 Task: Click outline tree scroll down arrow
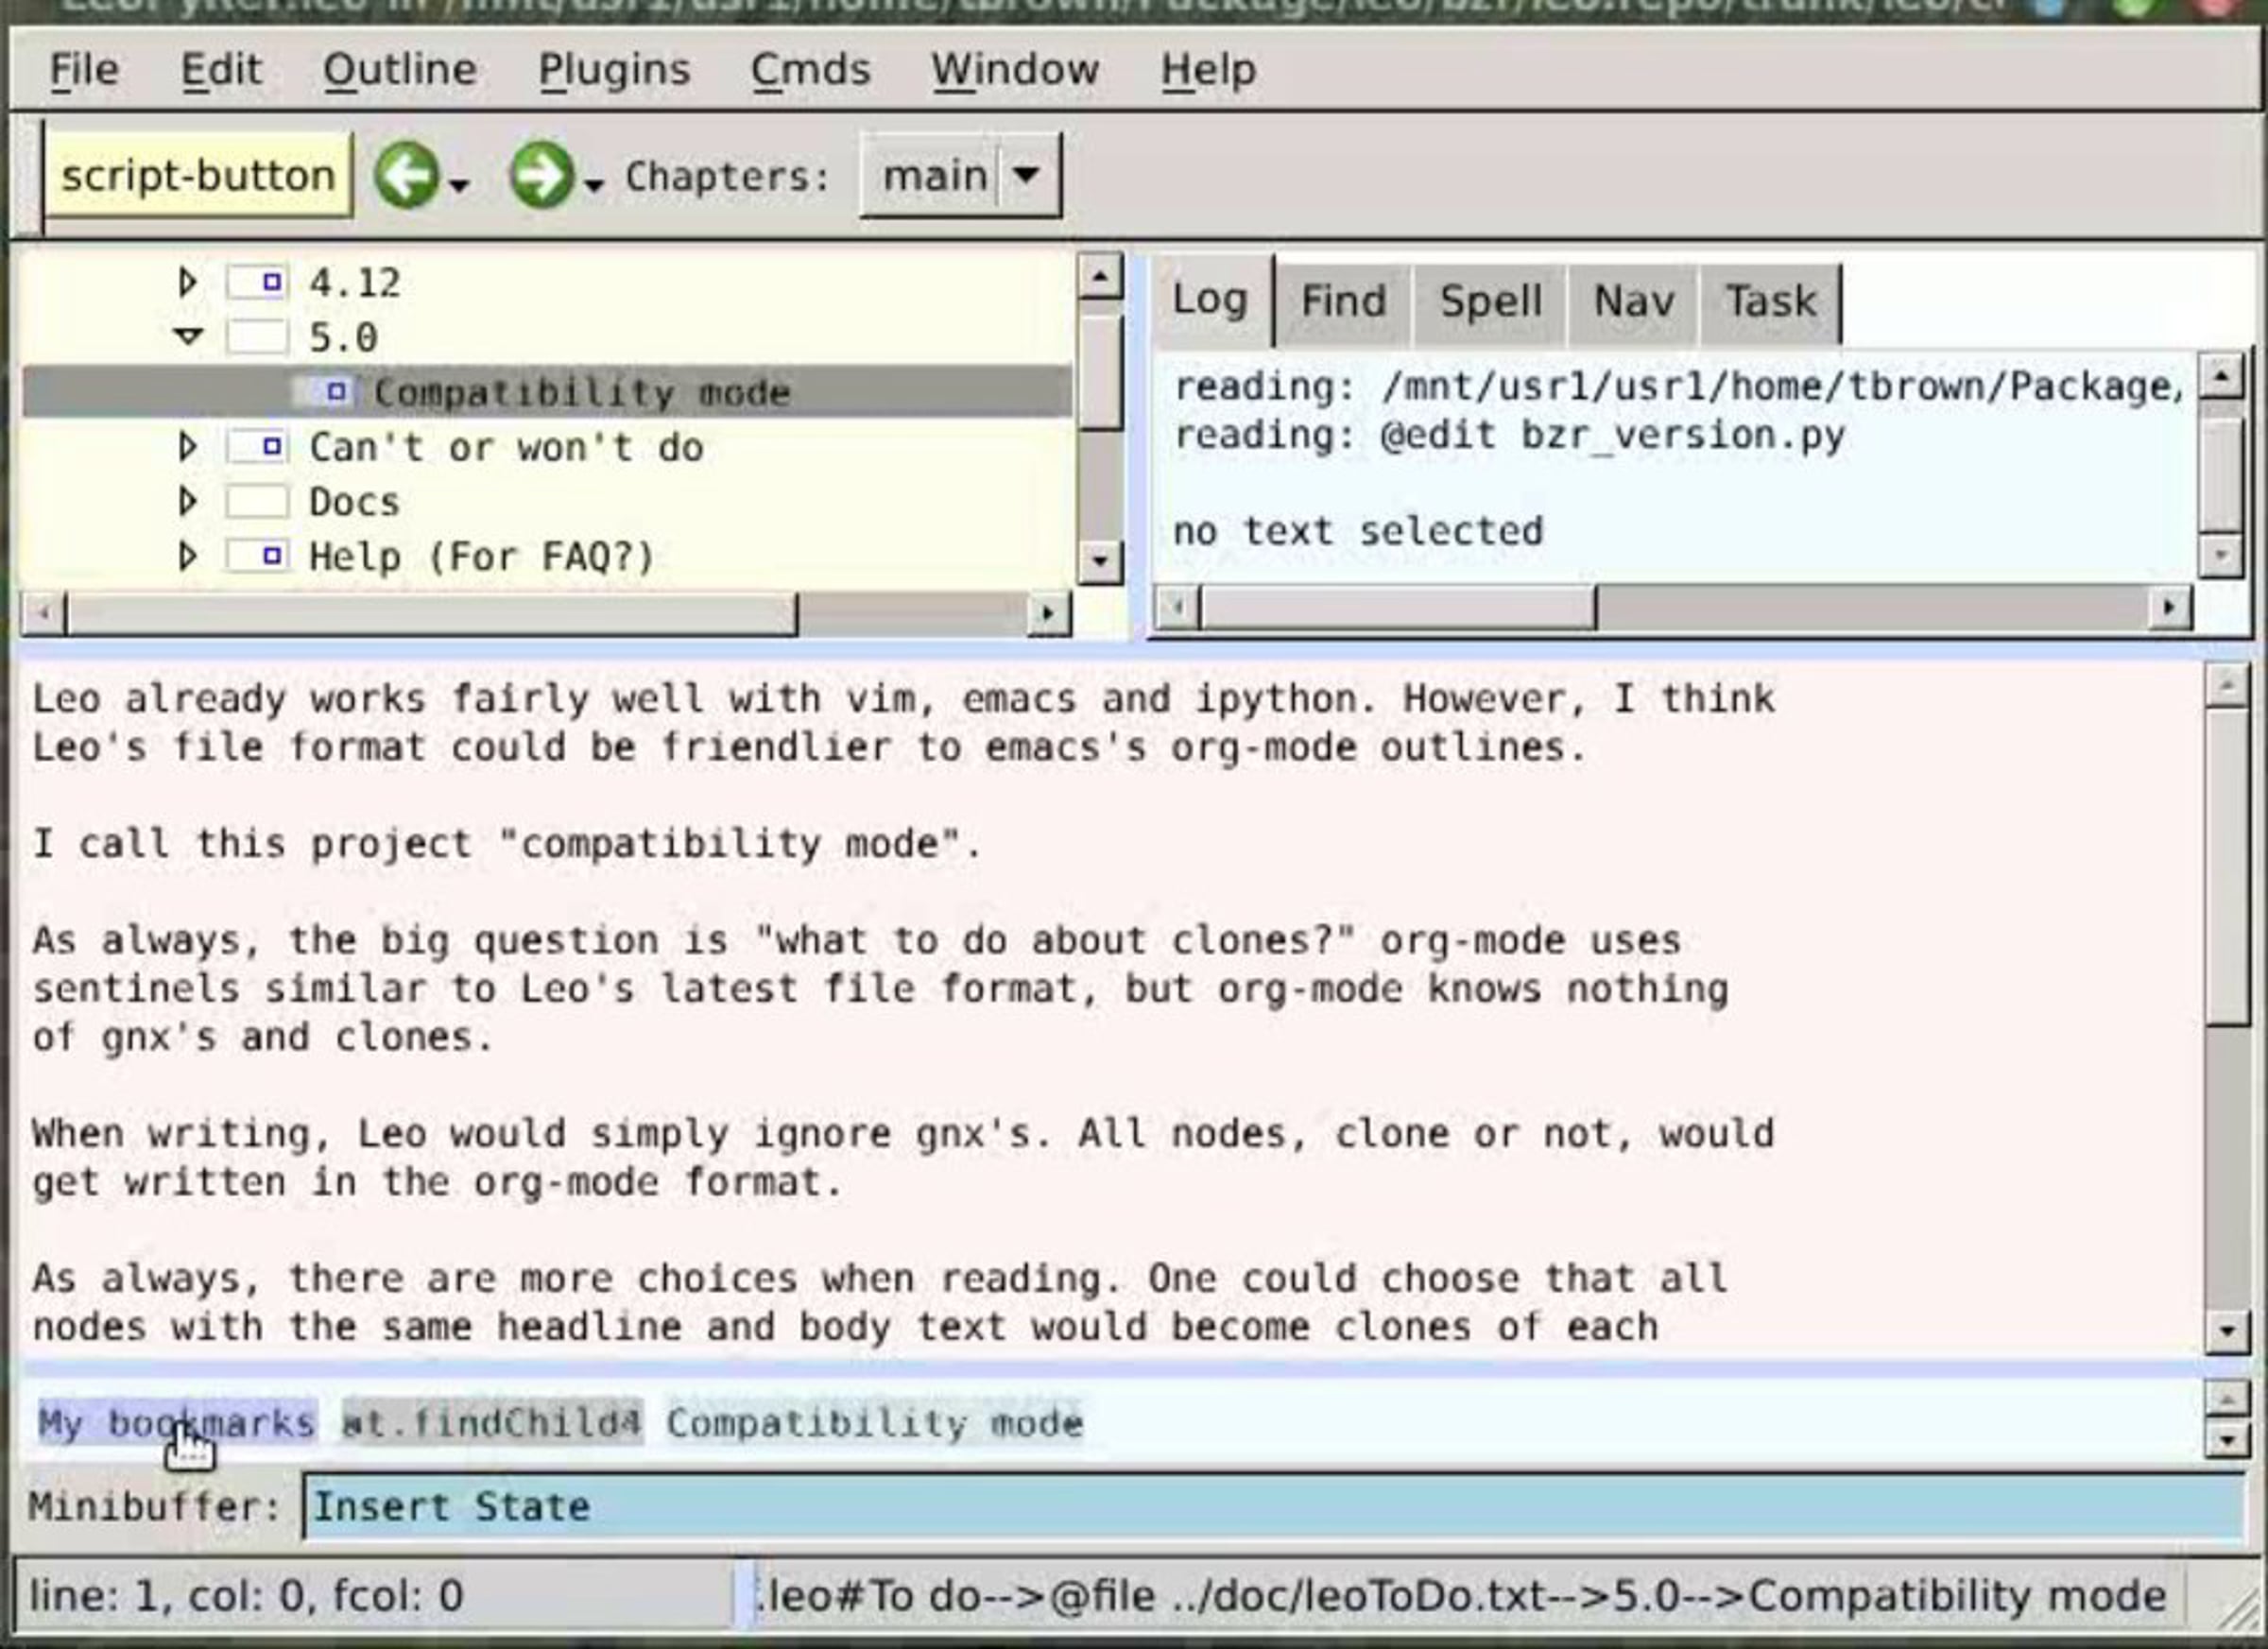tap(1100, 560)
